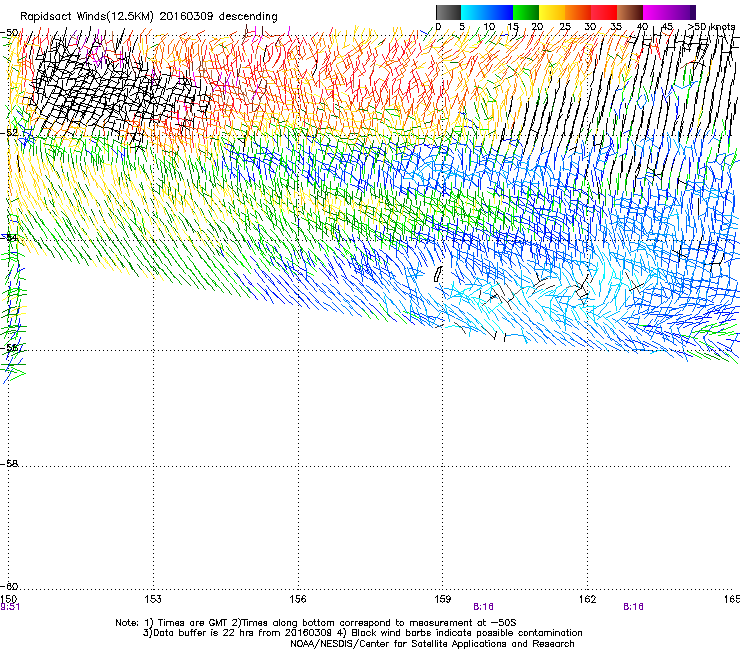
Task: Click the orange 25–30 knots color bar segment
Action: pyautogui.click(x=578, y=12)
